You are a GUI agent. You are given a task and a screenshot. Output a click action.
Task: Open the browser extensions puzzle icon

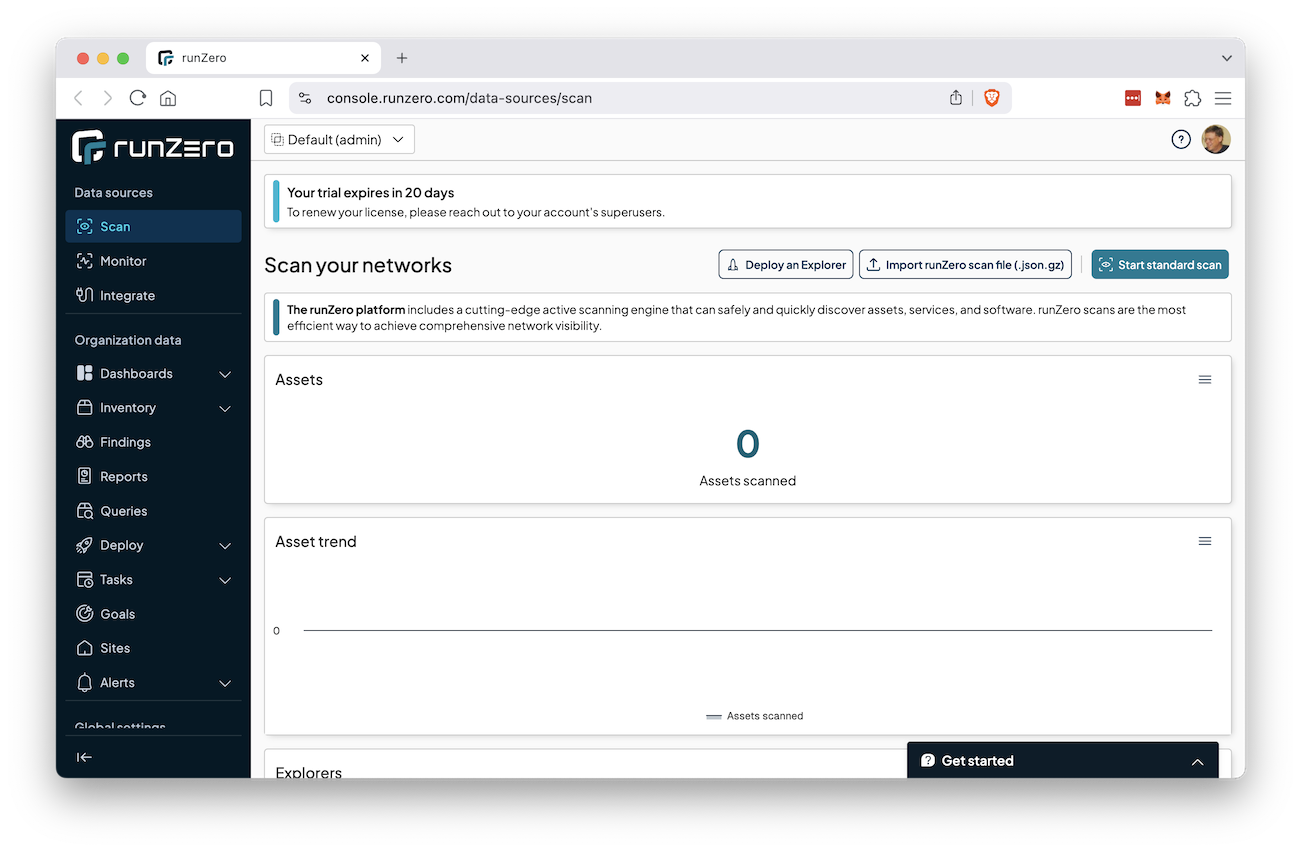coord(1192,98)
